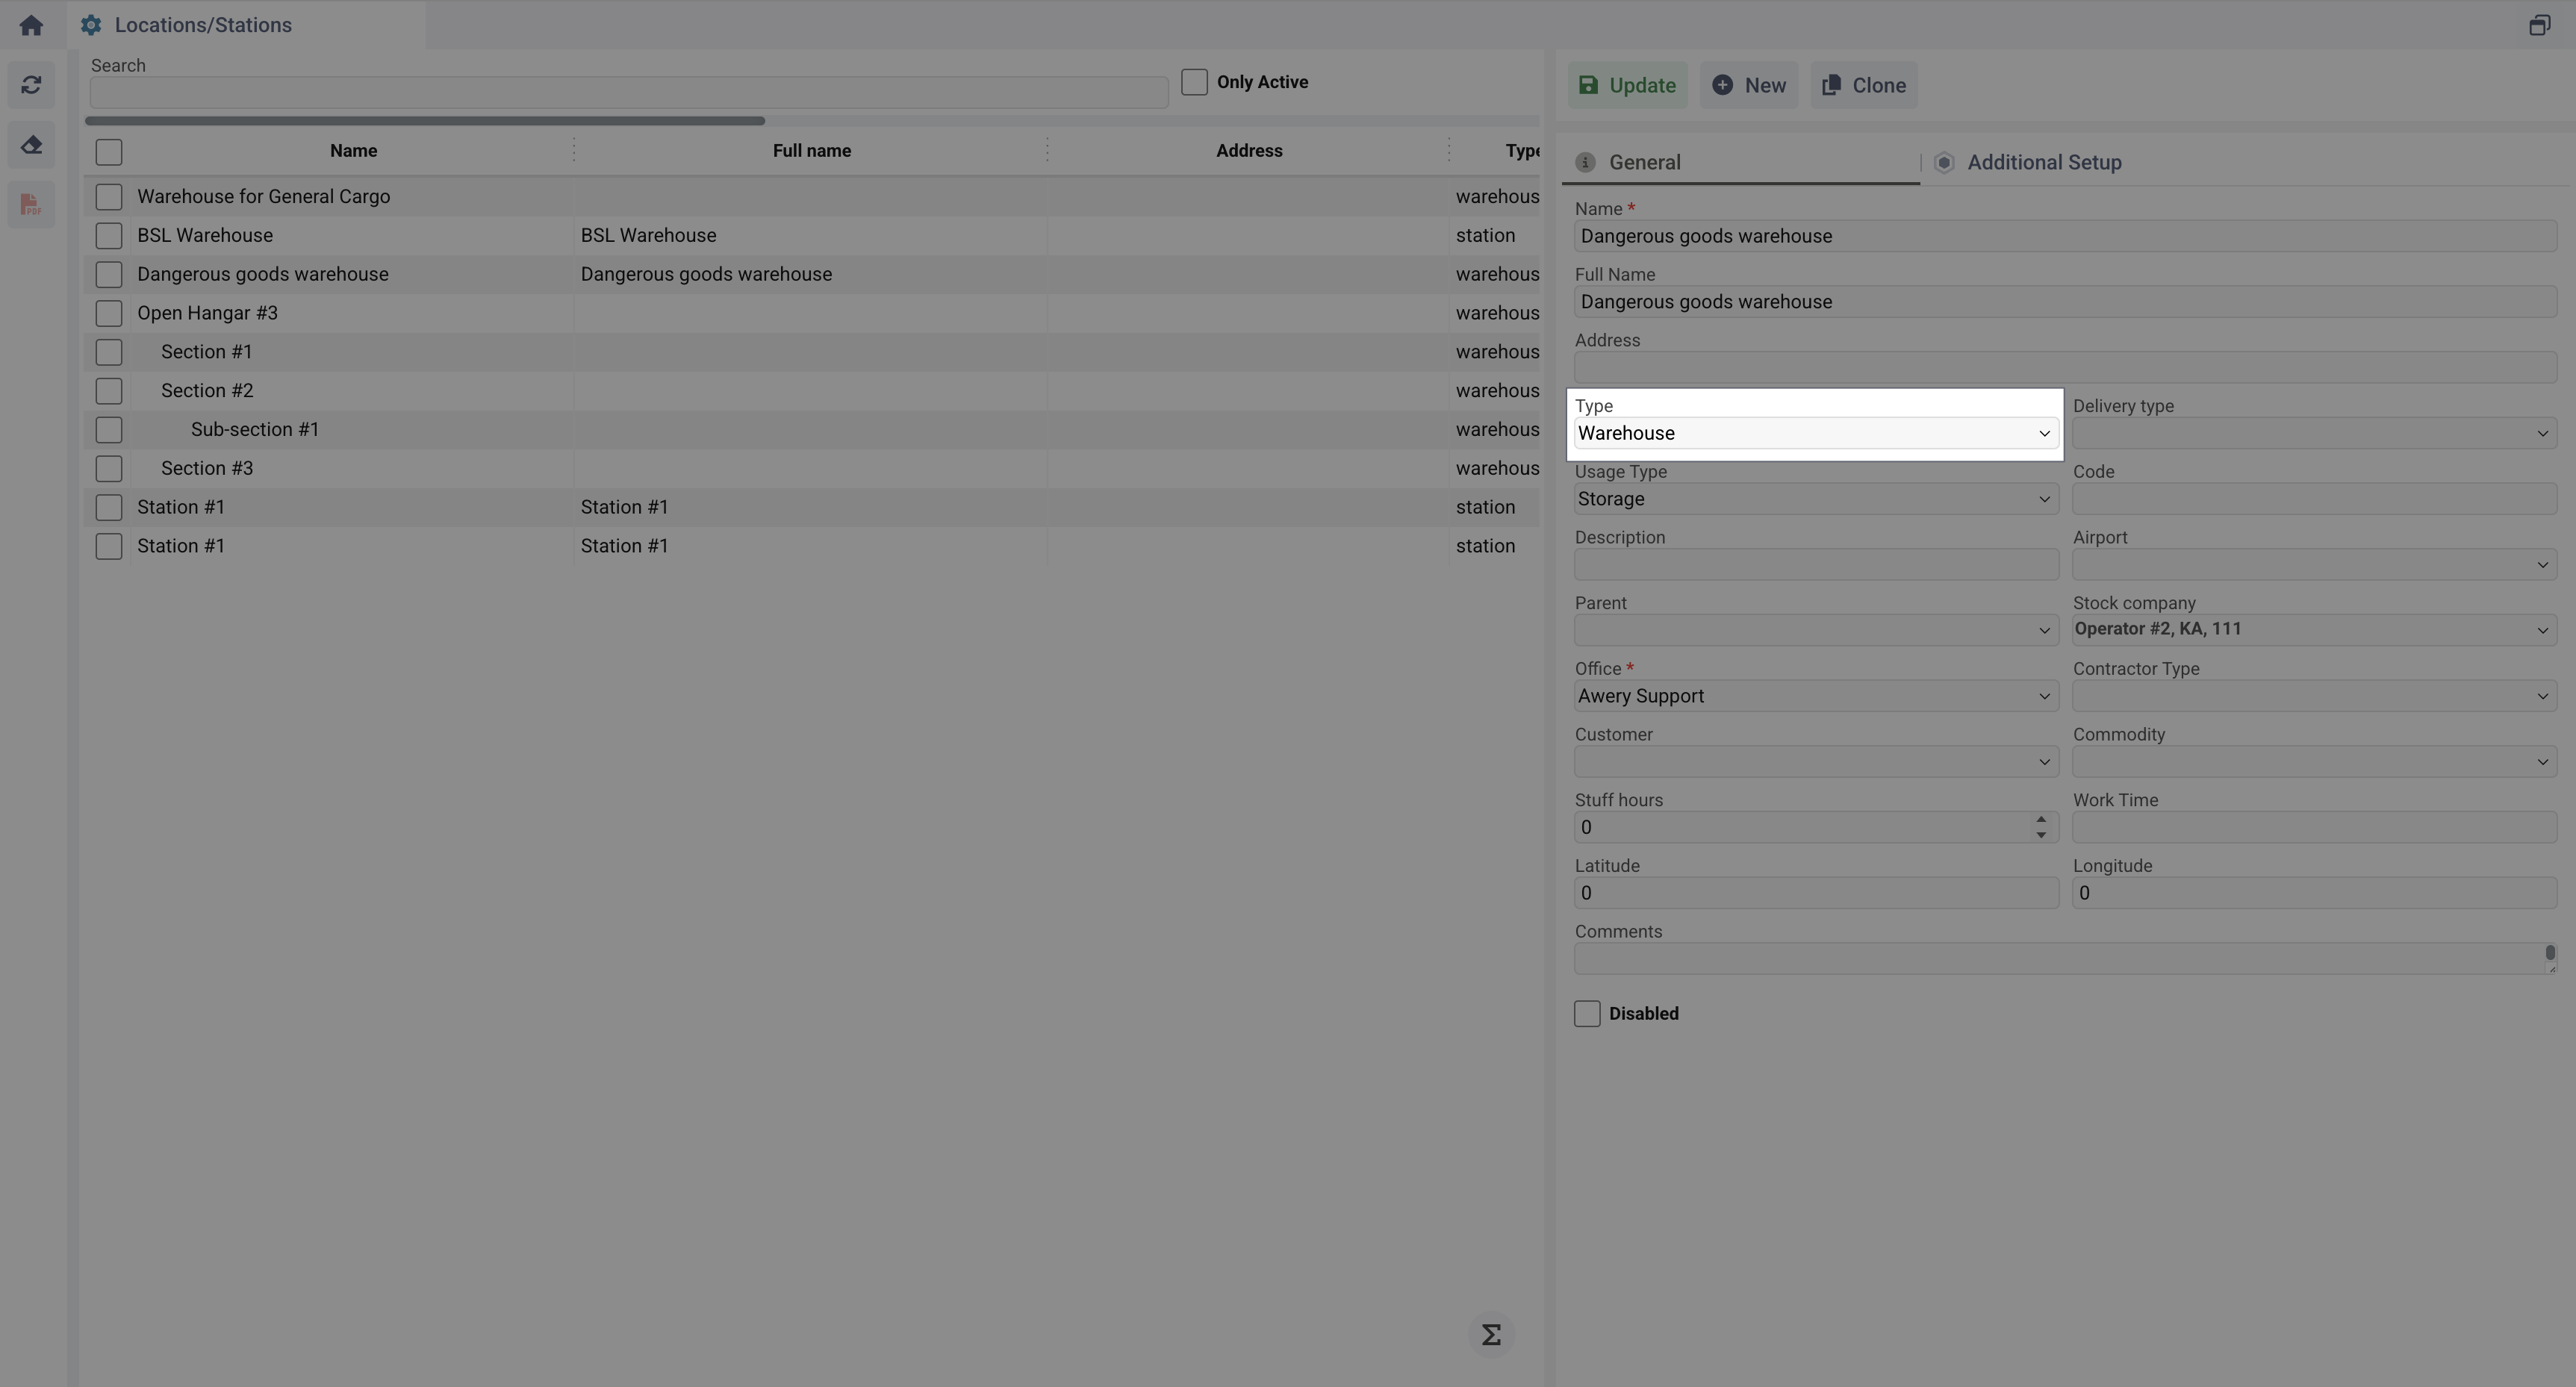Click the New button
Image resolution: width=2576 pixels, height=1387 pixels.
coord(1749,85)
